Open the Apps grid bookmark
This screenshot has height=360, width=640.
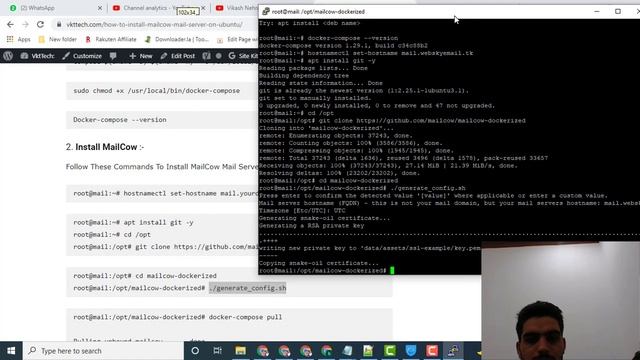(x=19, y=39)
